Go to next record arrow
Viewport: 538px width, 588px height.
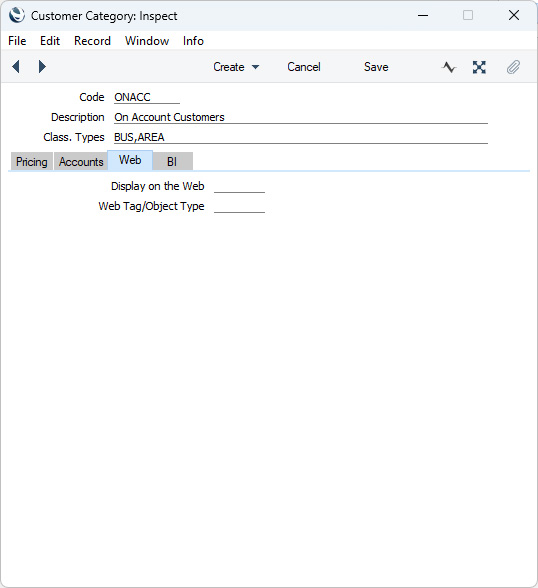42,67
